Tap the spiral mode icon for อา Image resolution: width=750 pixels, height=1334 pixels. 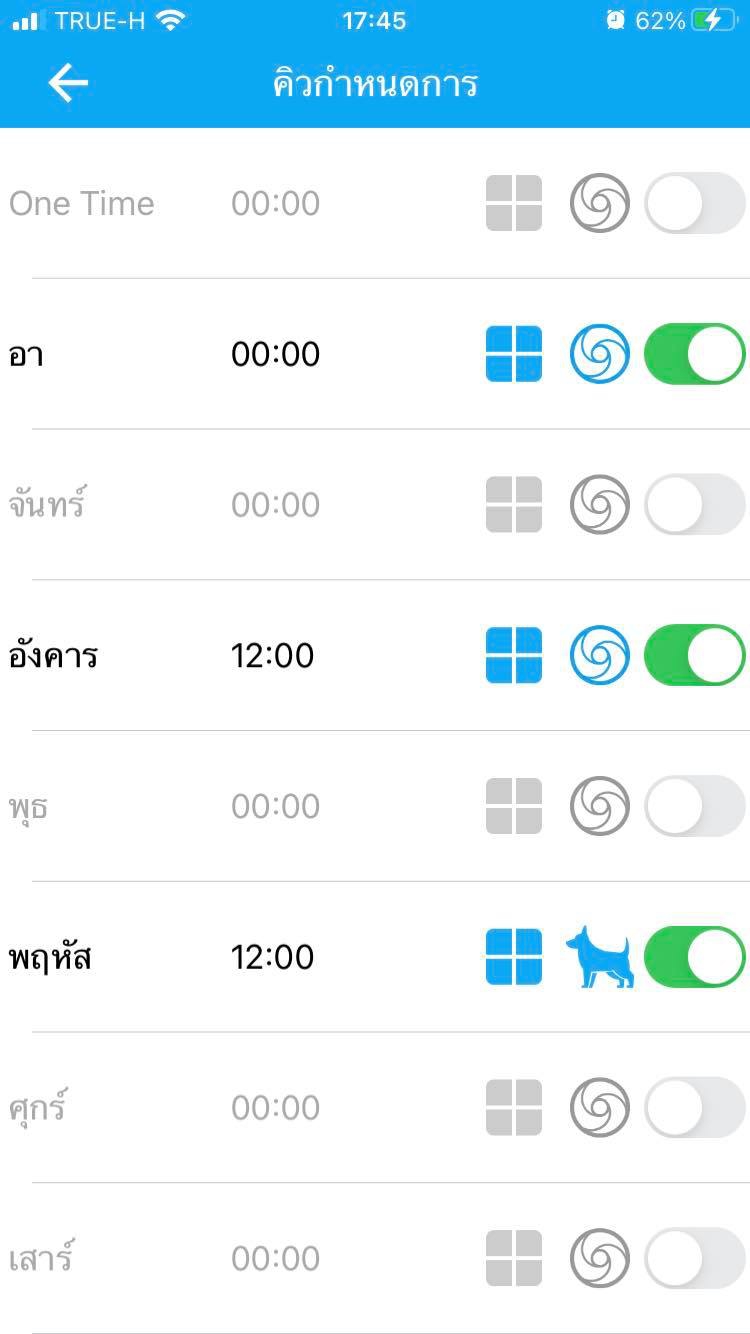tap(600, 354)
